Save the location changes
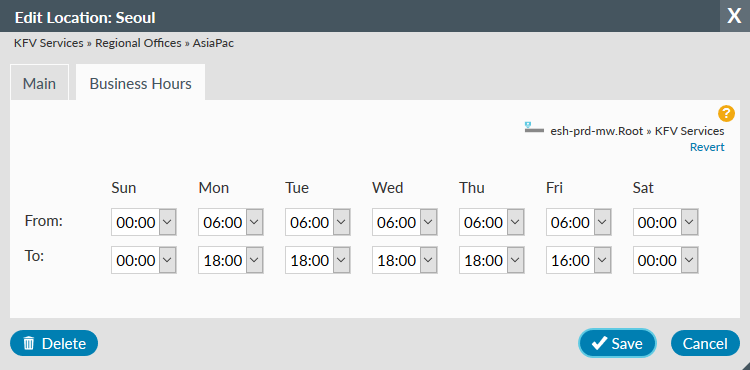 click(x=617, y=343)
